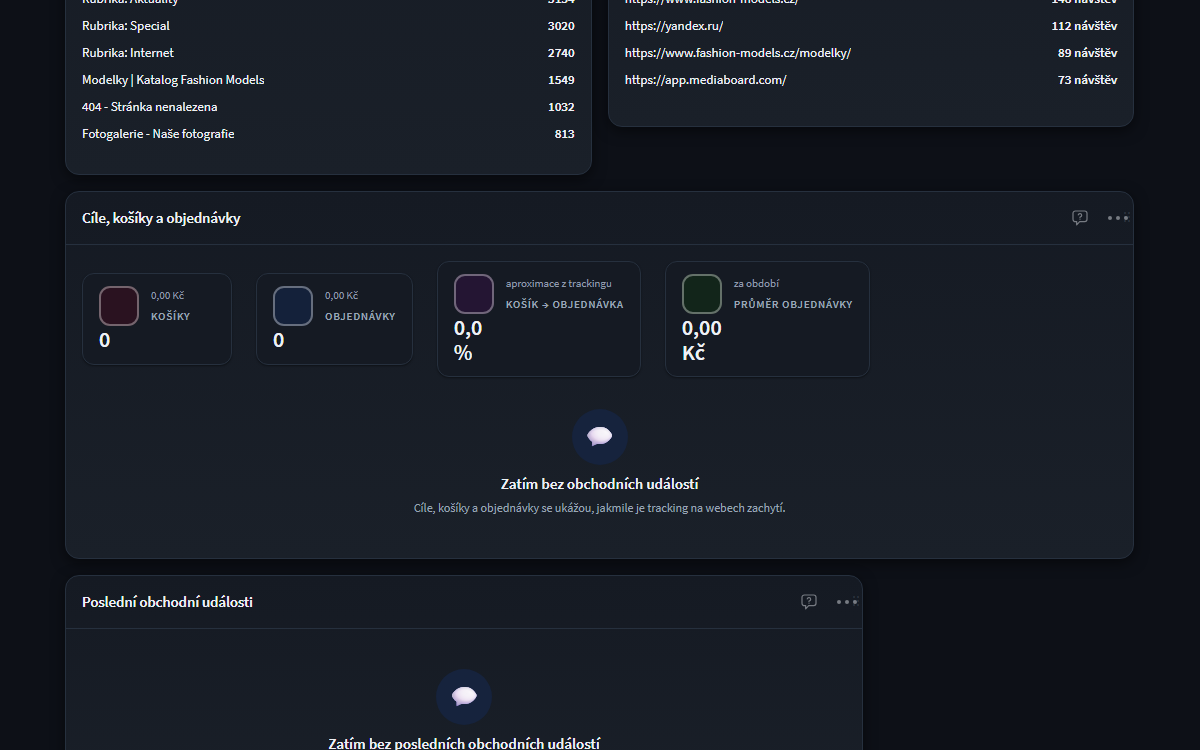Click the 1549 visits value
The image size is (1200, 750).
[x=561, y=80]
